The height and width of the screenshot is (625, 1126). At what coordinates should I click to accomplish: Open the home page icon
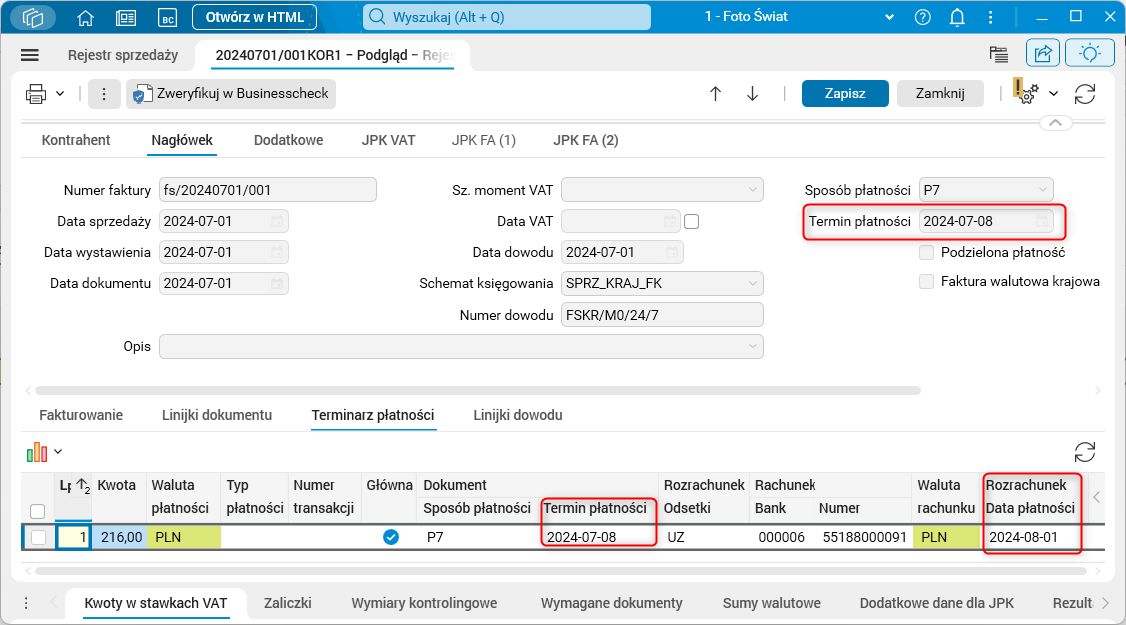pyautogui.click(x=85, y=18)
